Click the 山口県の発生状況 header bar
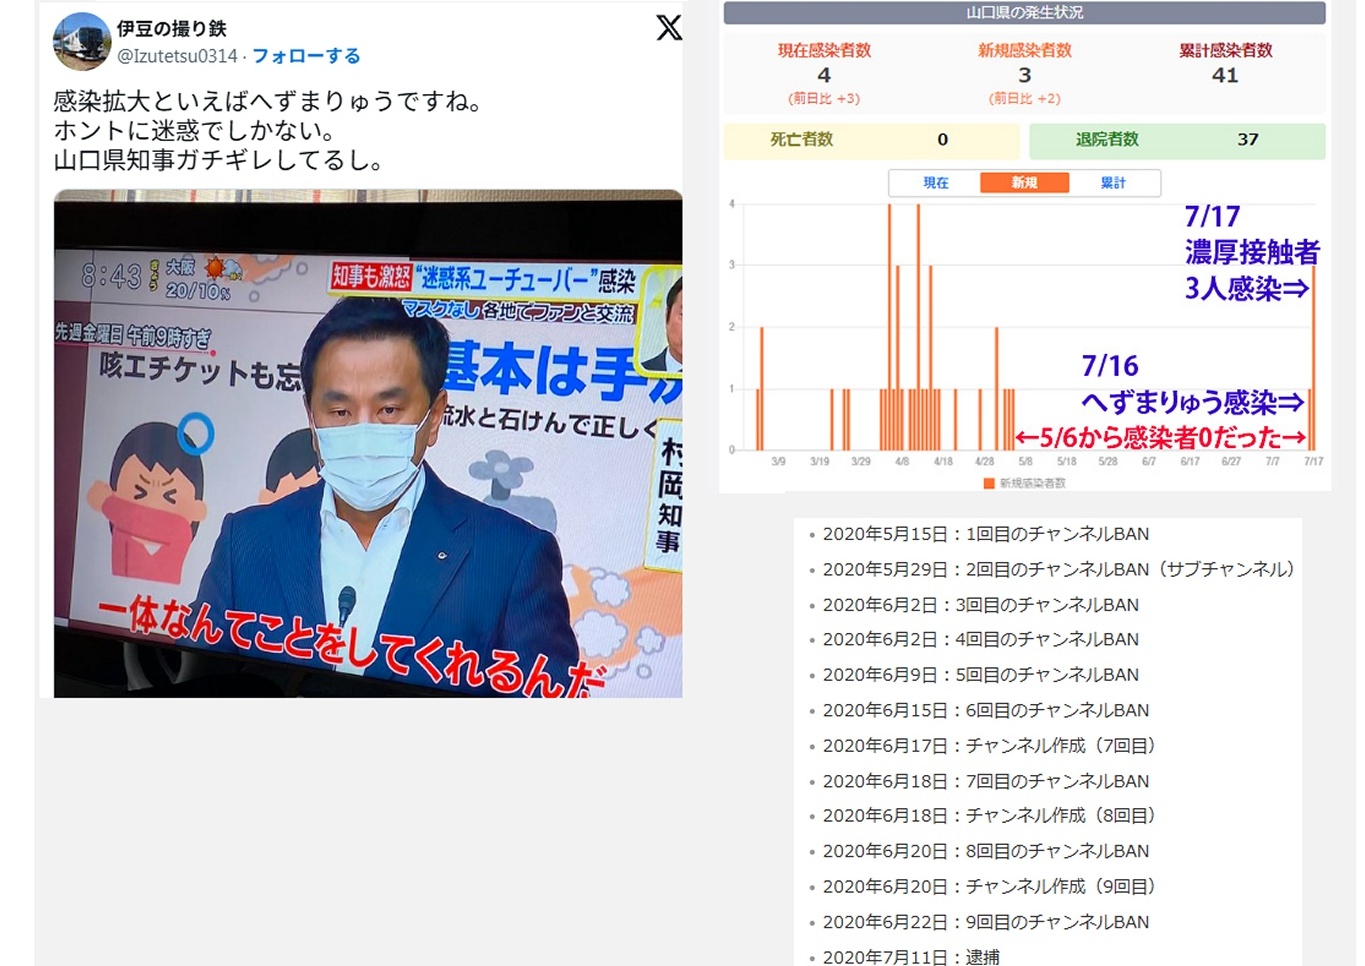This screenshot has height=966, width=1365. [1024, 13]
